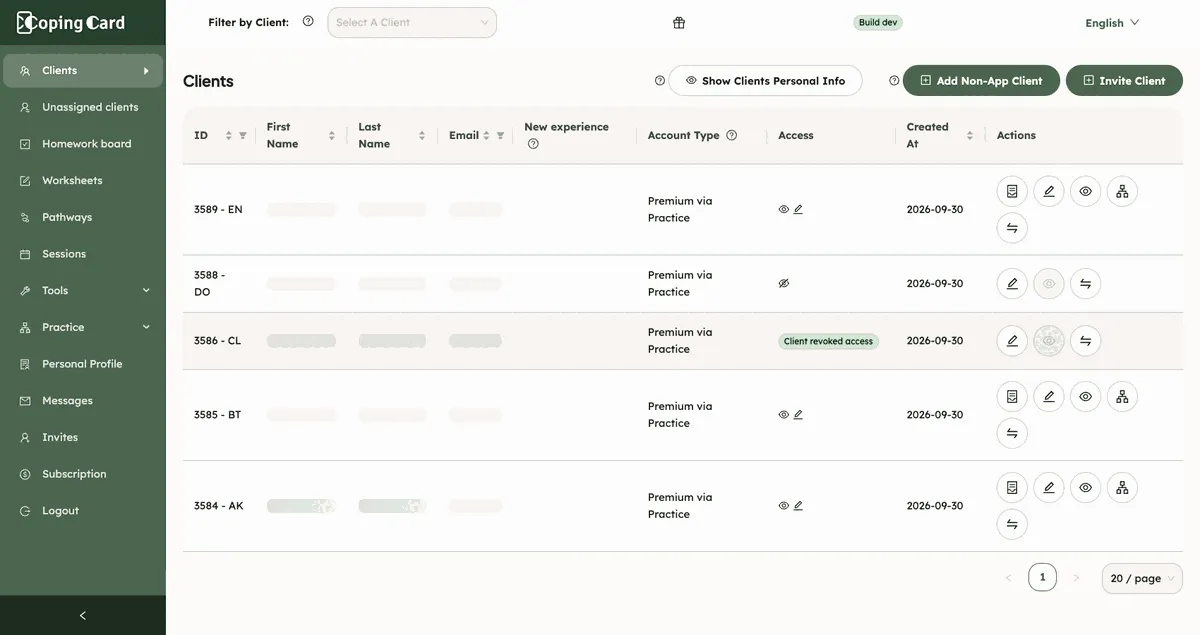The height and width of the screenshot is (635, 1200).
Task: Open filter on ID column
Action: coord(243,136)
